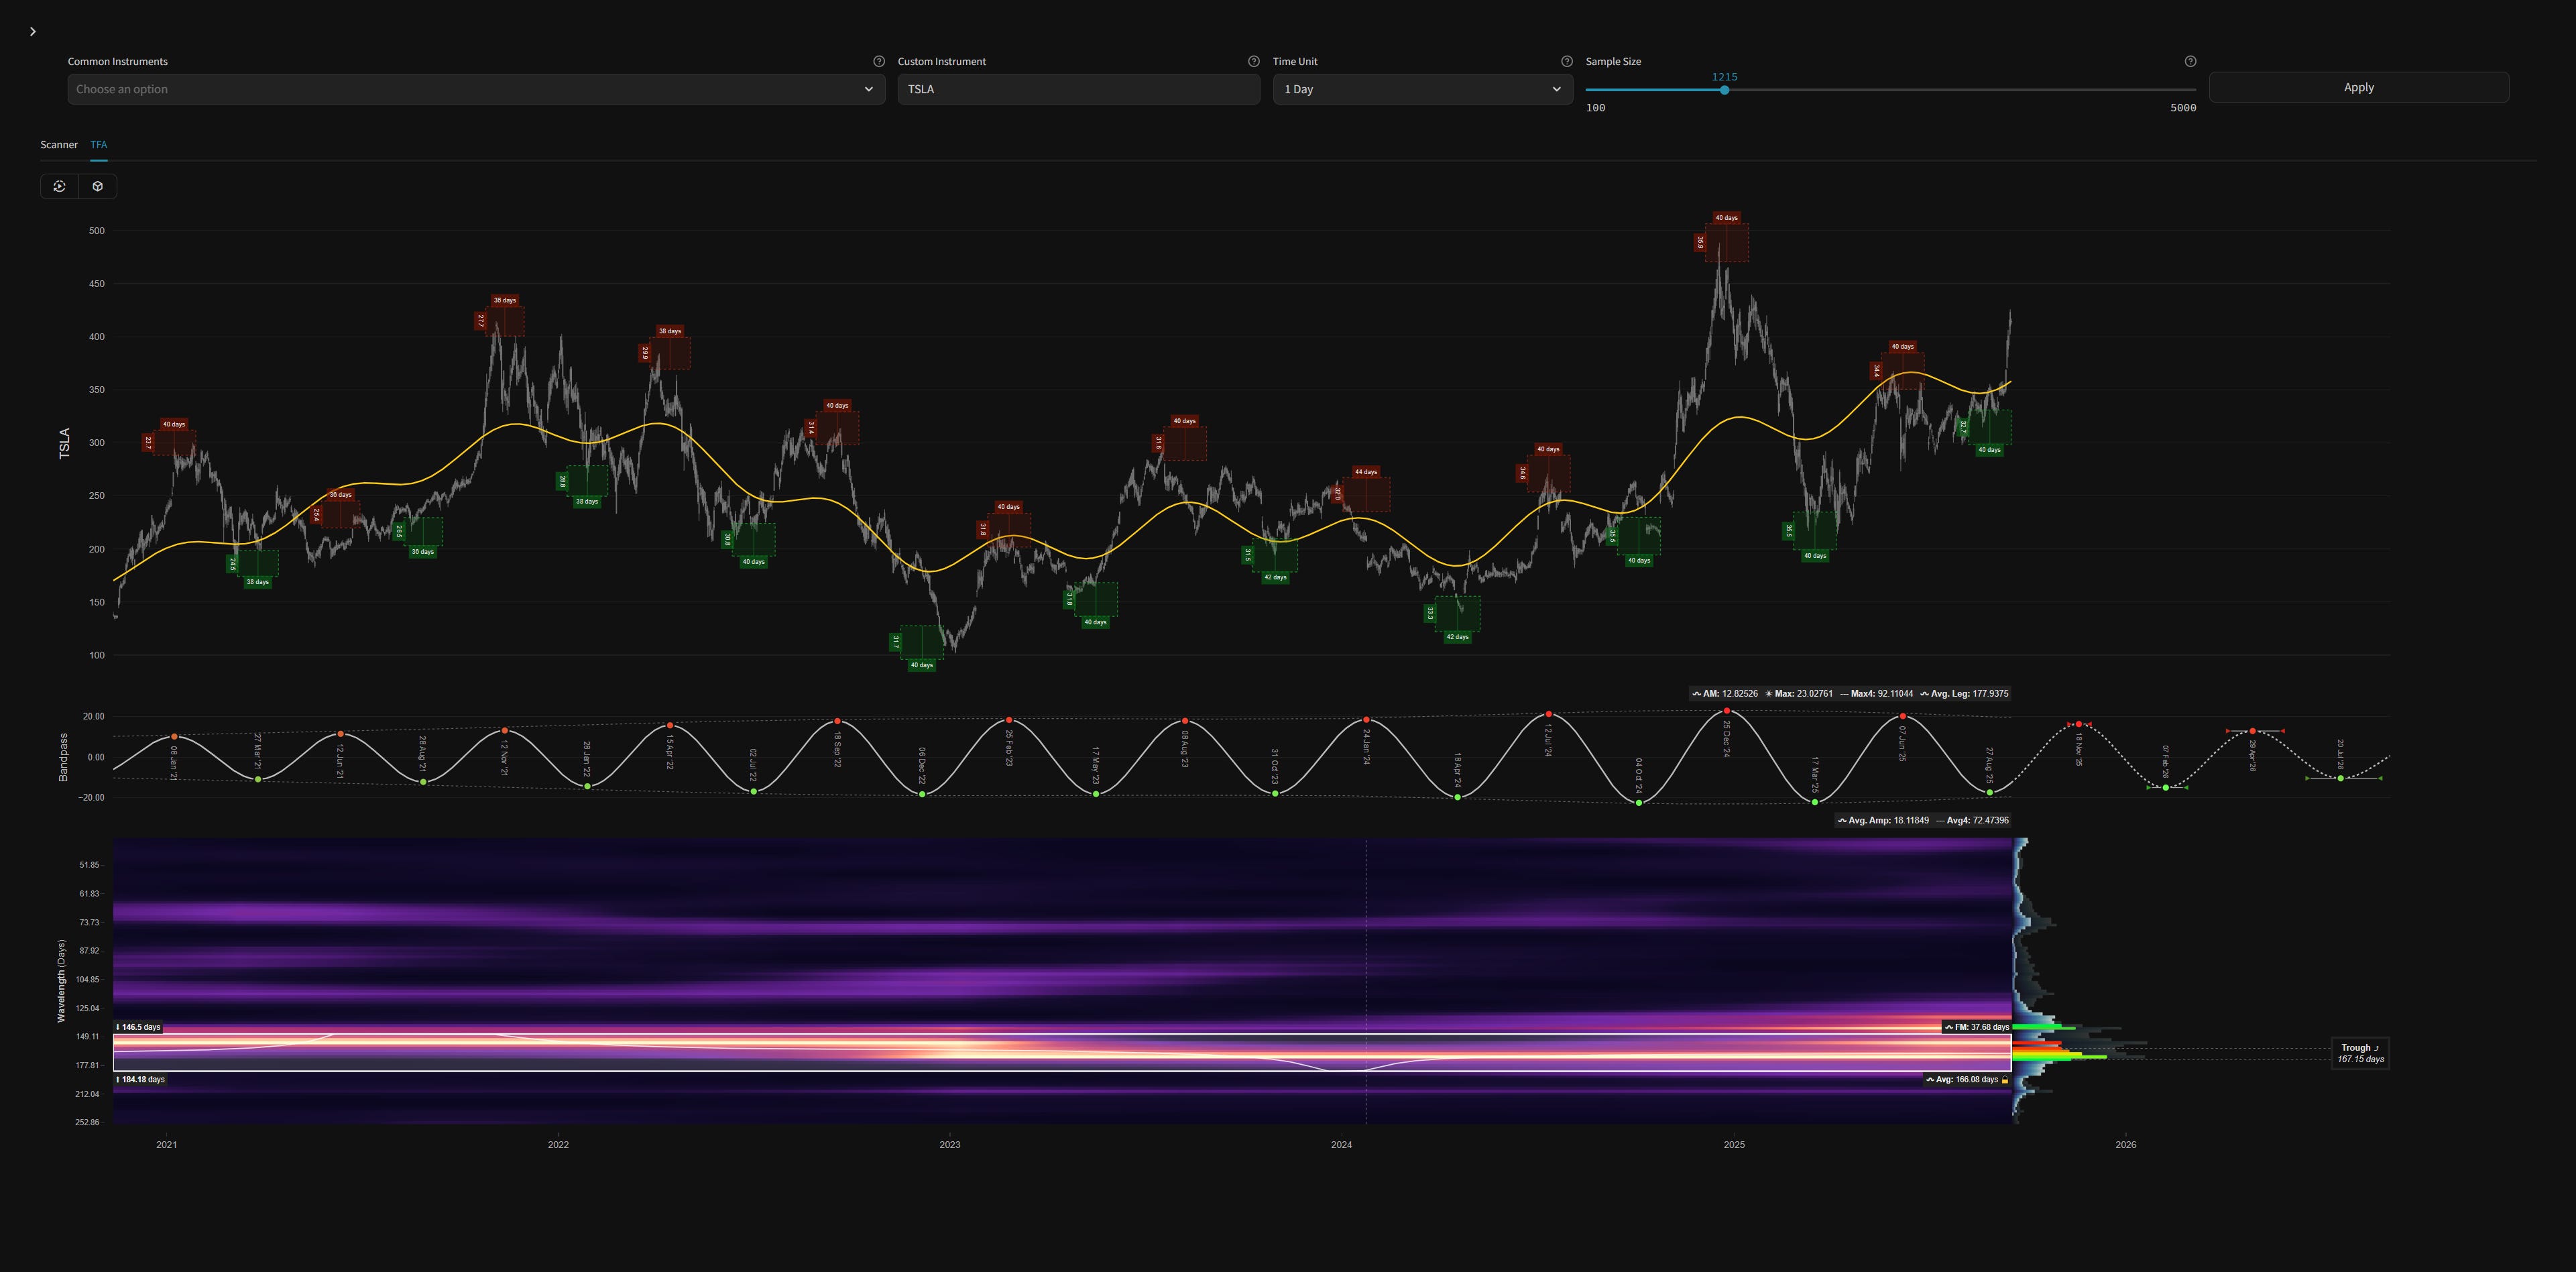The image size is (2576, 1272).
Task: Click the projected 18 Nov '25 peak marker
Action: [x=2079, y=724]
